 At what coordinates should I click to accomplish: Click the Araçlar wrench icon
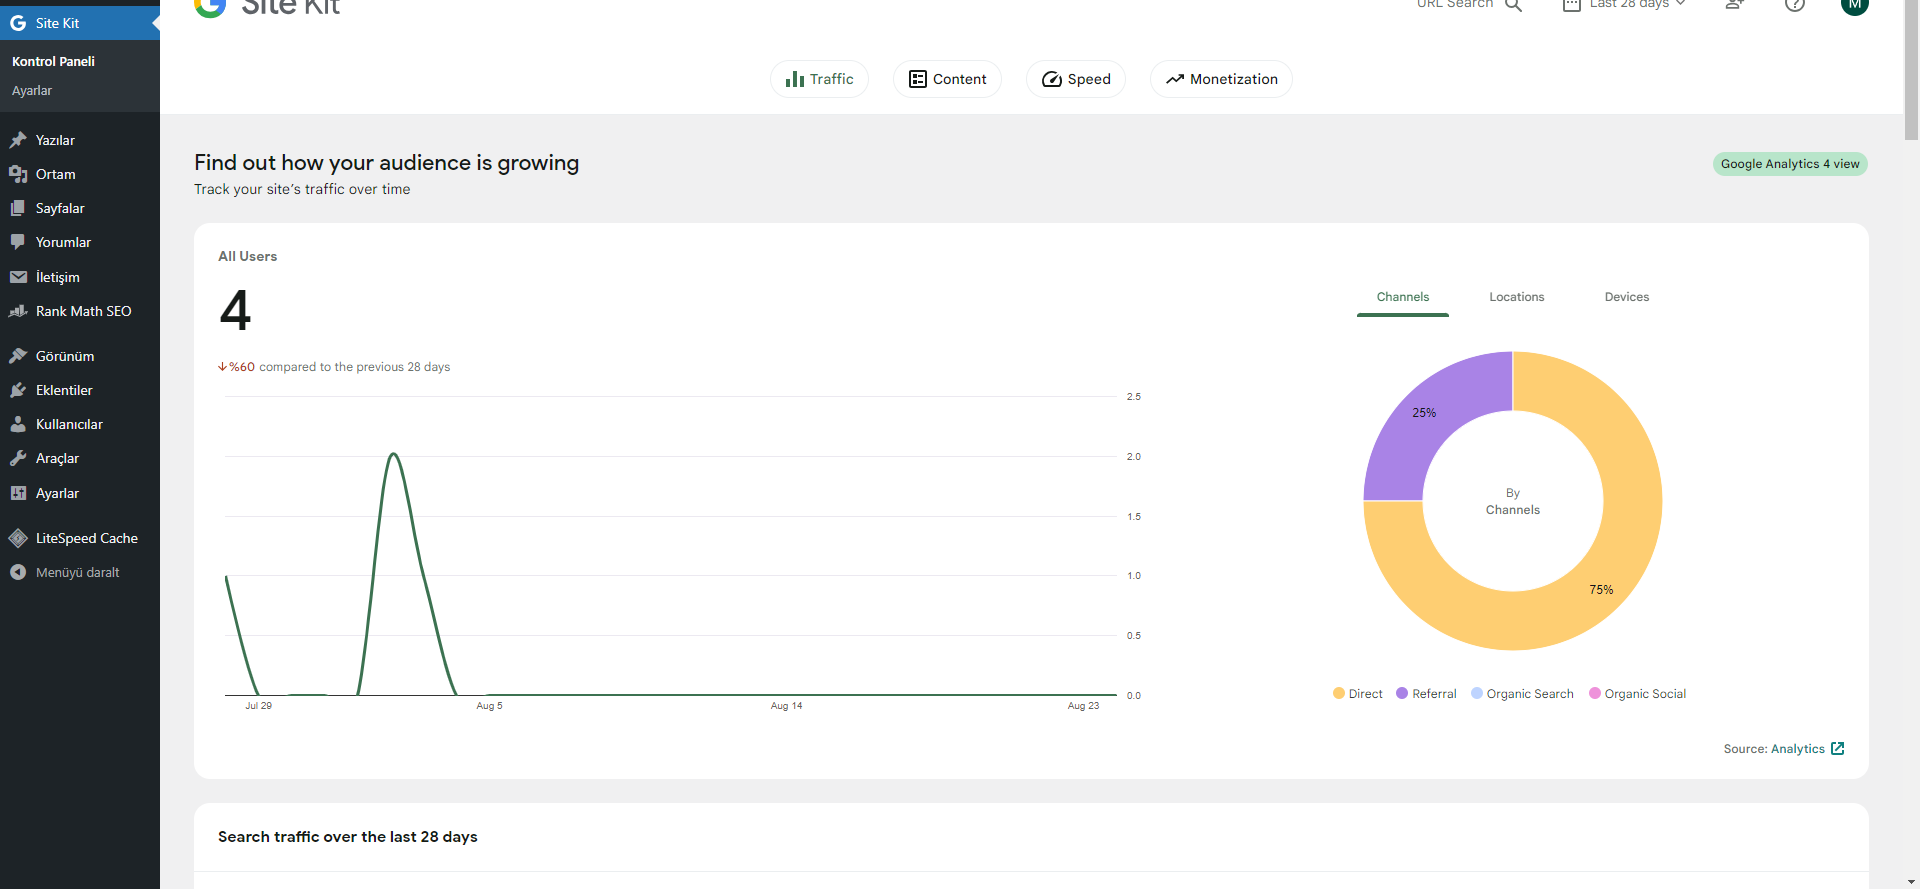(x=18, y=458)
